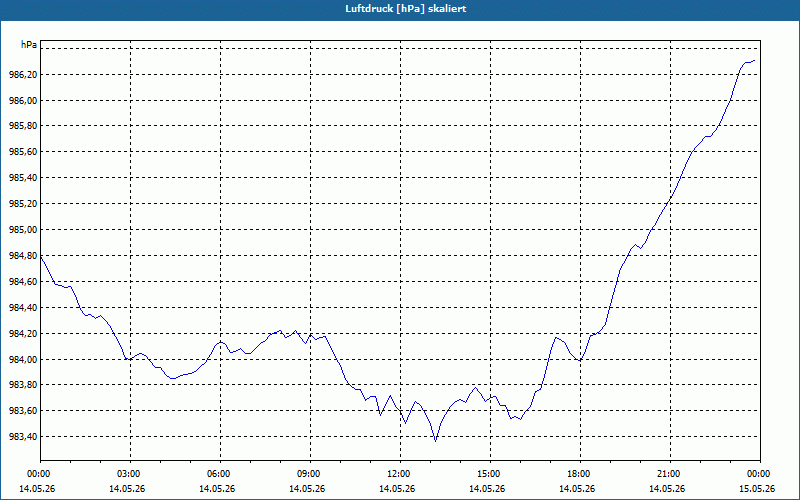Click the 21:00 time label
This screenshot has height=500, width=800.
coord(670,473)
